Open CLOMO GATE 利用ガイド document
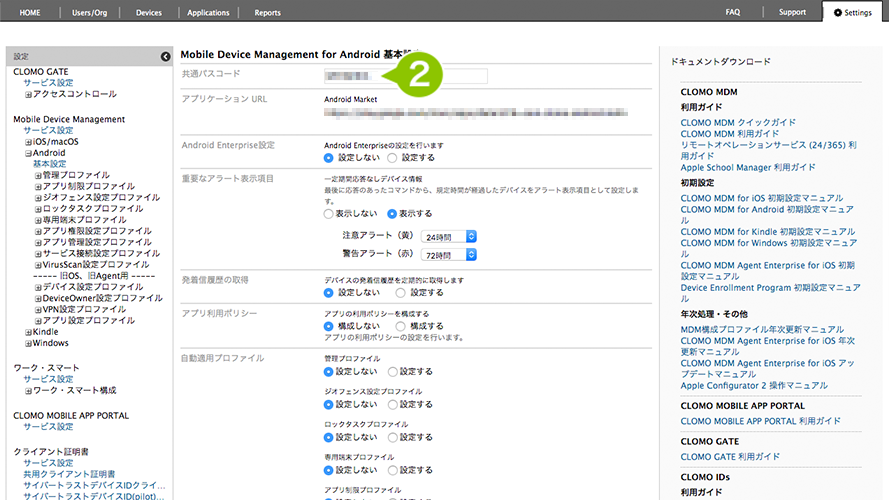 (730, 457)
